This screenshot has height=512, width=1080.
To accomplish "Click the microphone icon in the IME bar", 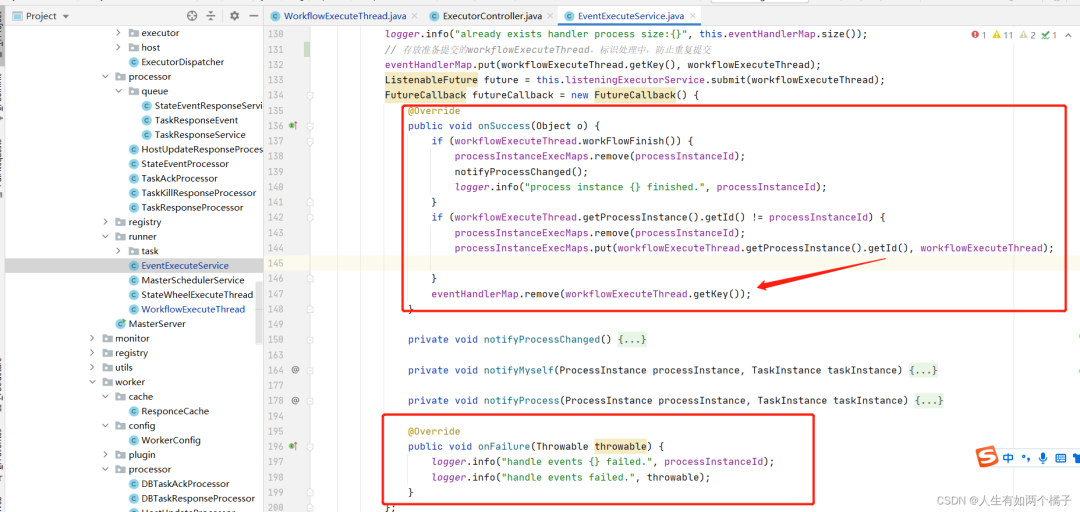I will (1043, 458).
